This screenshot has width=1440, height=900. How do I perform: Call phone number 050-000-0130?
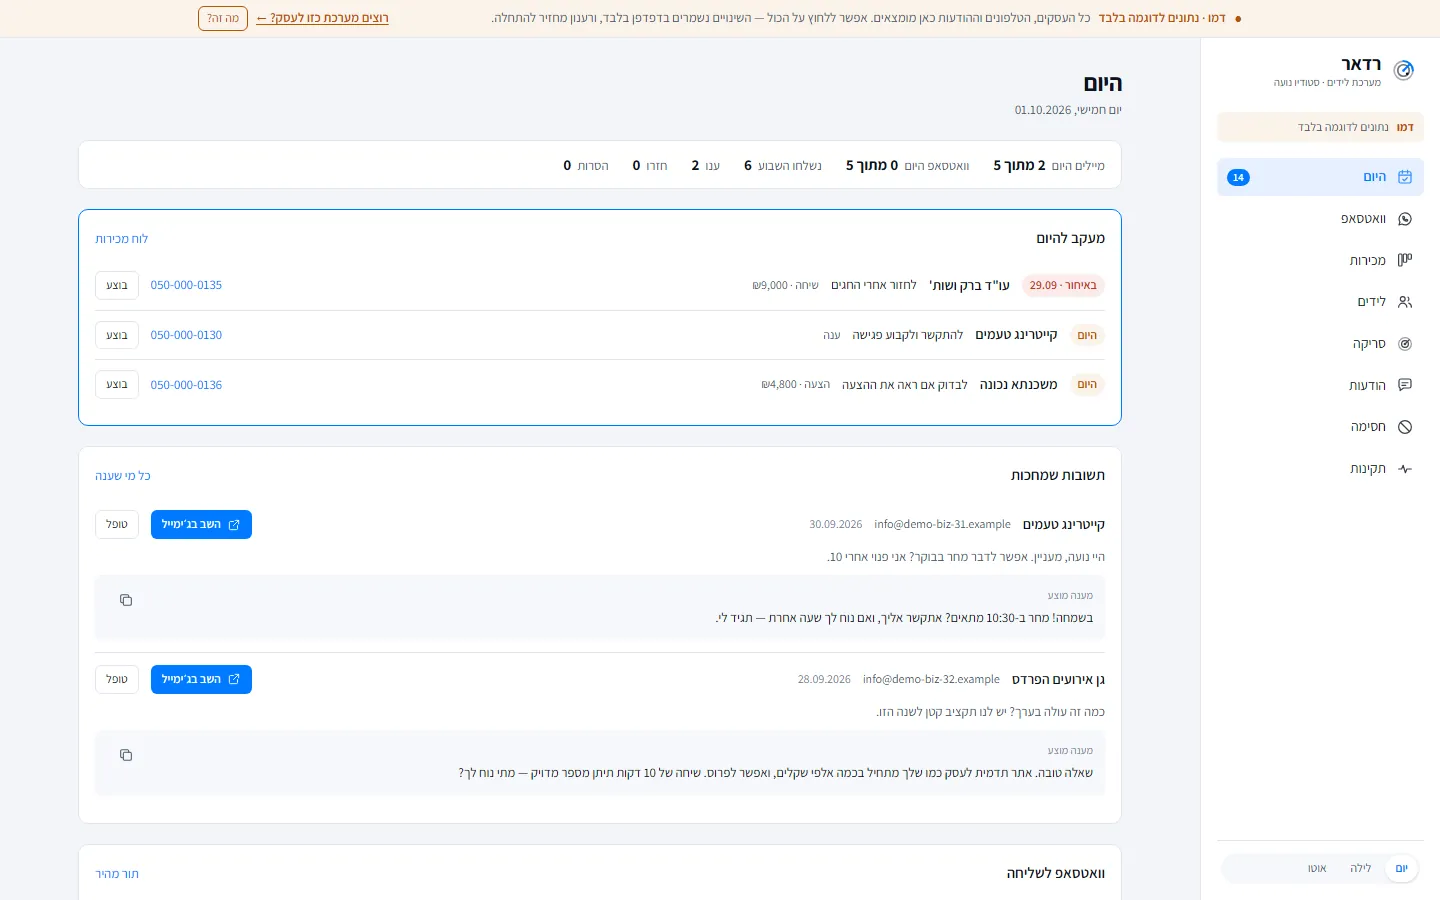tap(186, 335)
